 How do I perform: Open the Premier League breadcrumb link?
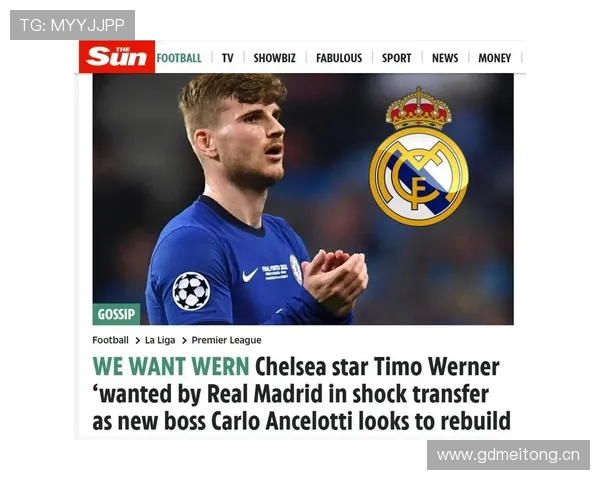pyautogui.click(x=226, y=340)
